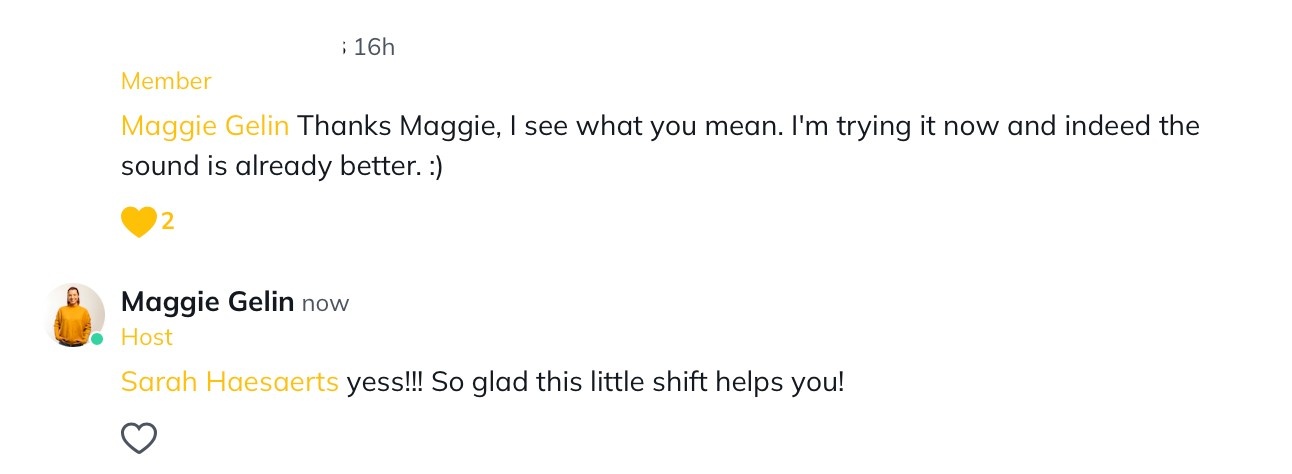Unlike the comment via the yellow heart
This screenshot has width=1292, height=474.
pyautogui.click(x=138, y=222)
